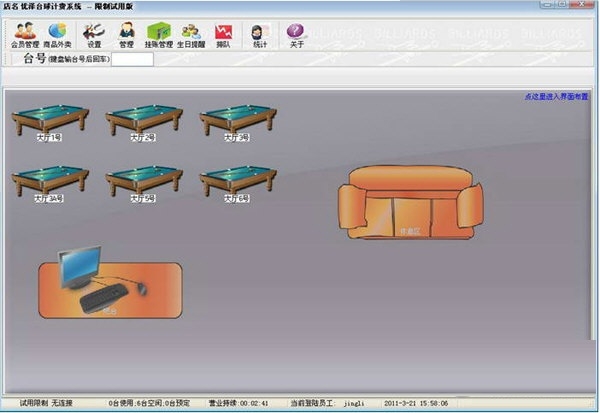Click the 管理 manager icon
This screenshot has width=600, height=413.
(x=127, y=35)
